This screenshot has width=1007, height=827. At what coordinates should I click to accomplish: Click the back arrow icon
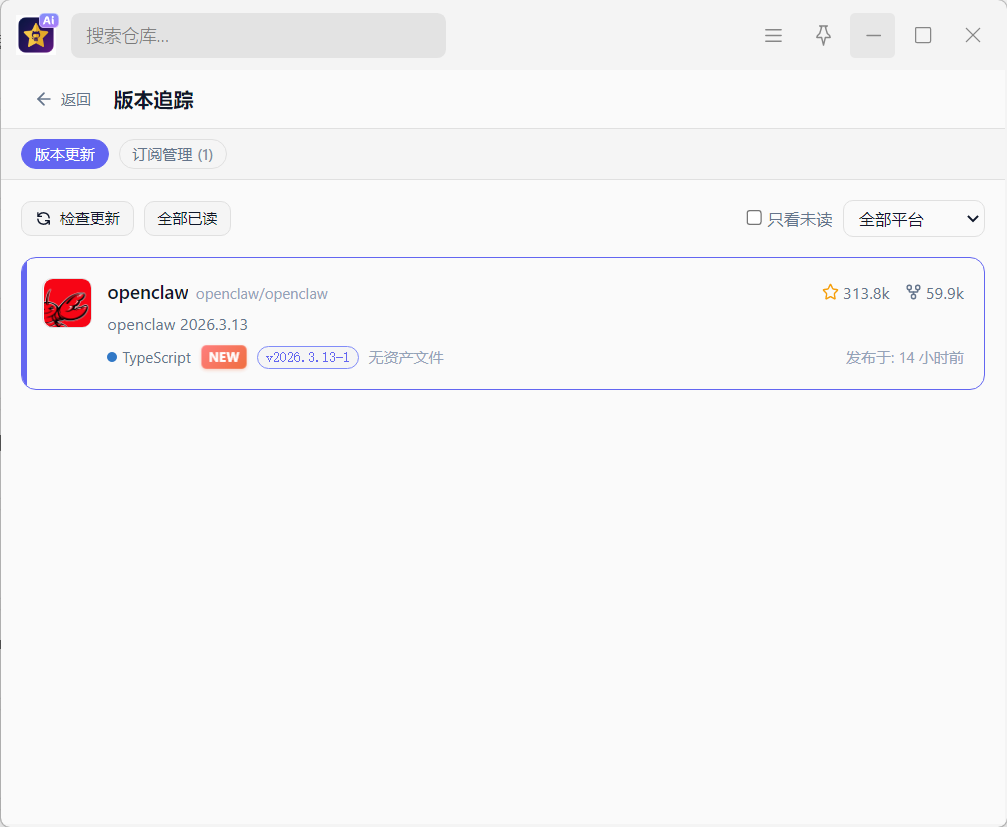click(43, 99)
